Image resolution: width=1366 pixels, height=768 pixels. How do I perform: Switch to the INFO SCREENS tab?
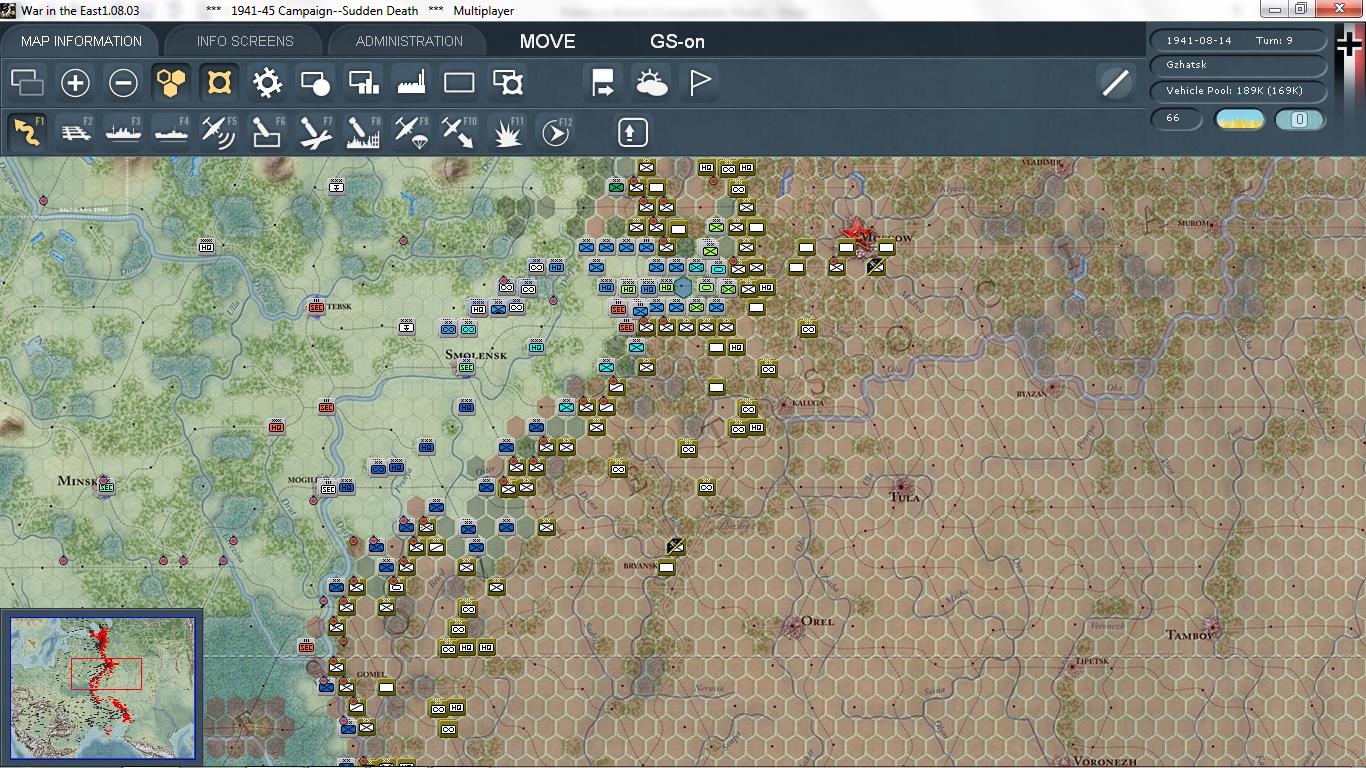pos(245,41)
